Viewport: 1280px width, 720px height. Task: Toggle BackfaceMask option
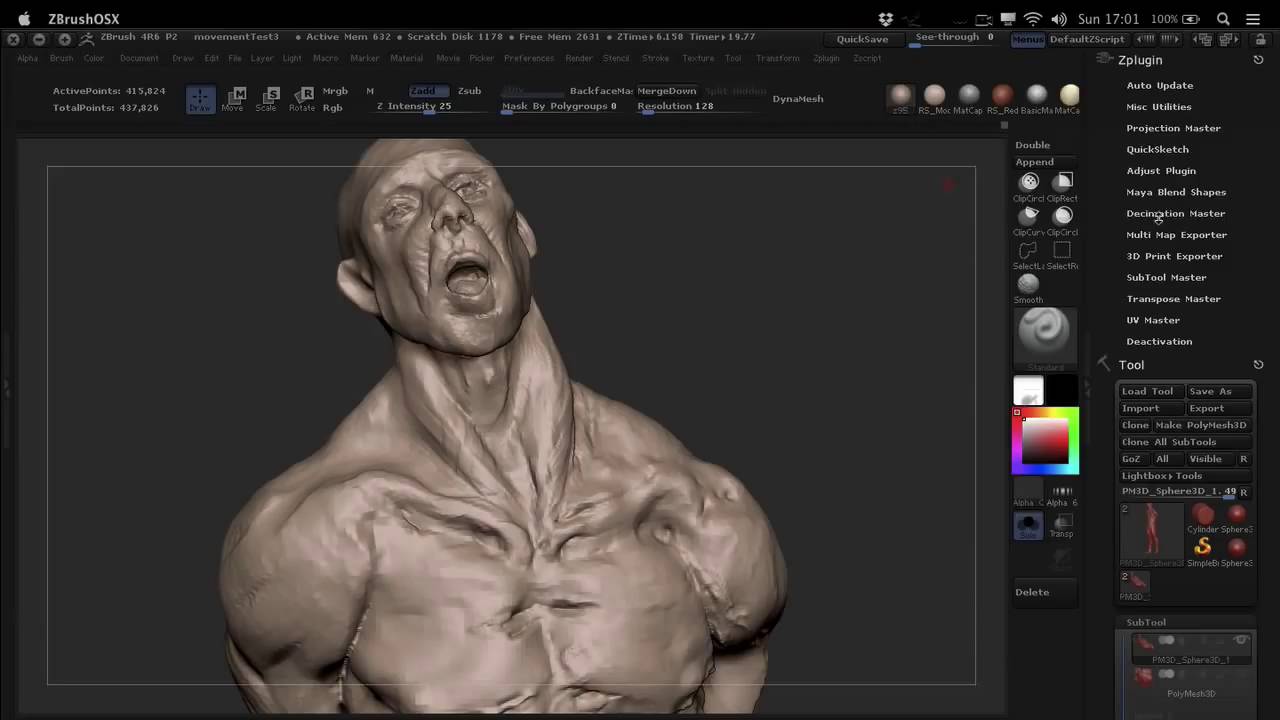pos(601,91)
